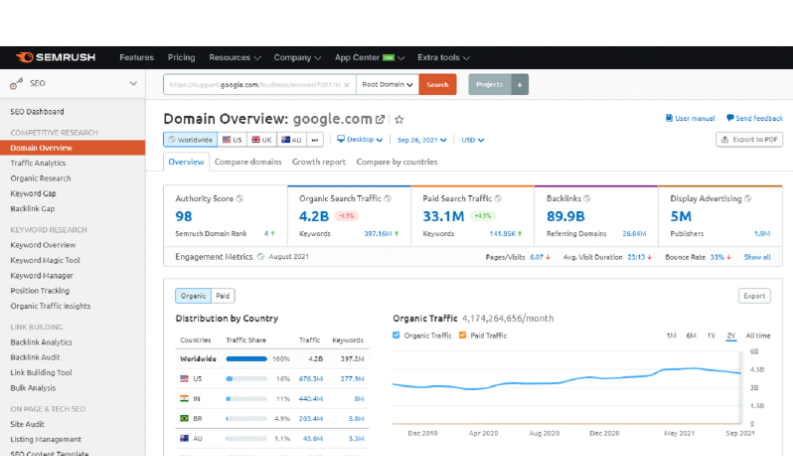Click the Export to PDF button

(749, 140)
